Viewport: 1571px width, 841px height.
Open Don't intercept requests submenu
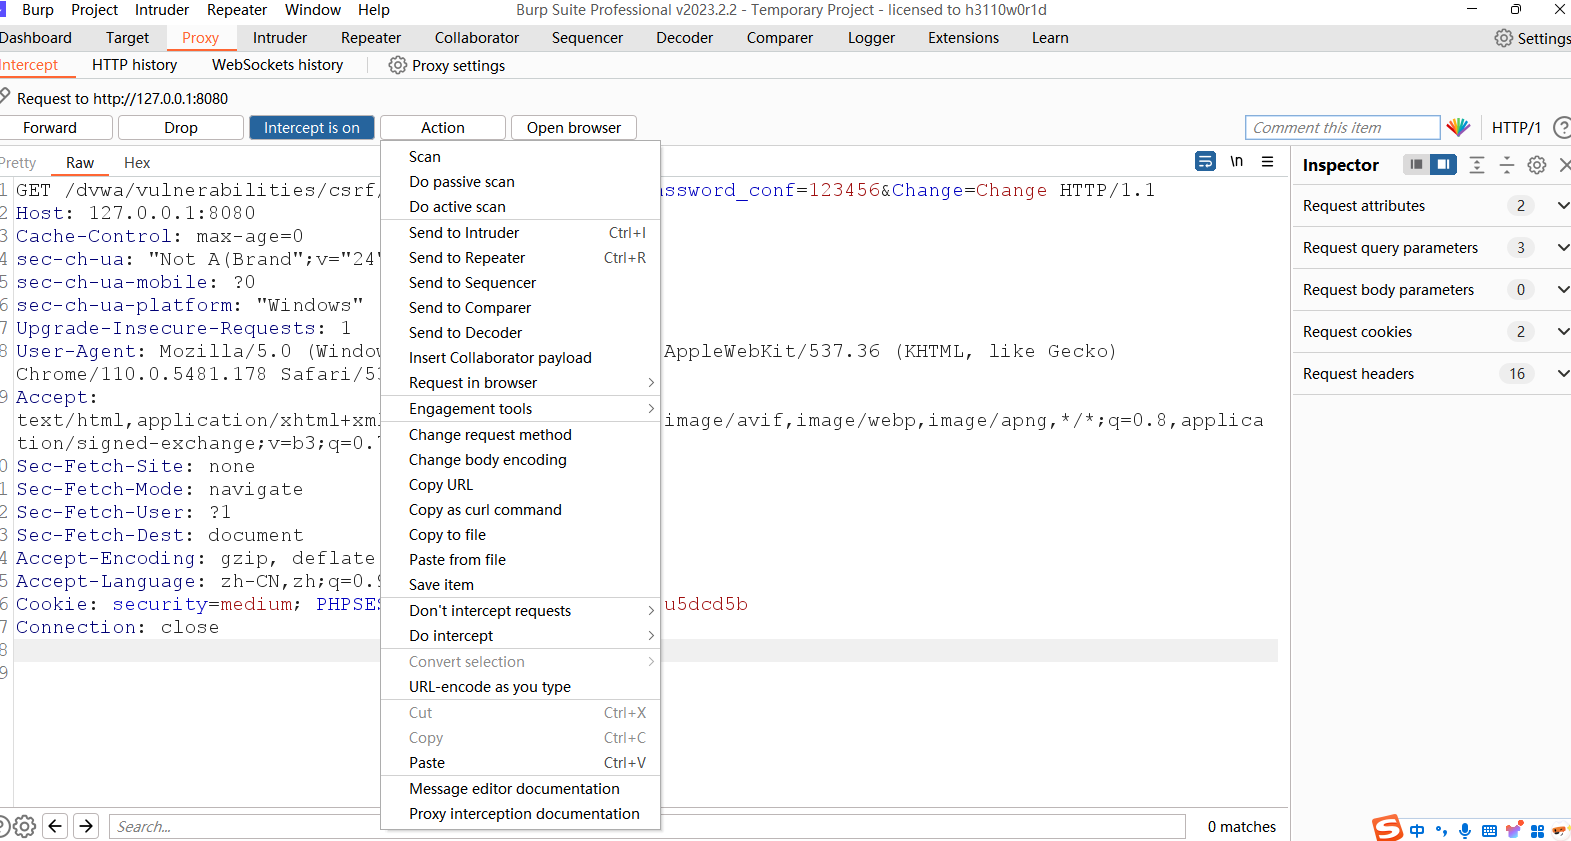[521, 610]
